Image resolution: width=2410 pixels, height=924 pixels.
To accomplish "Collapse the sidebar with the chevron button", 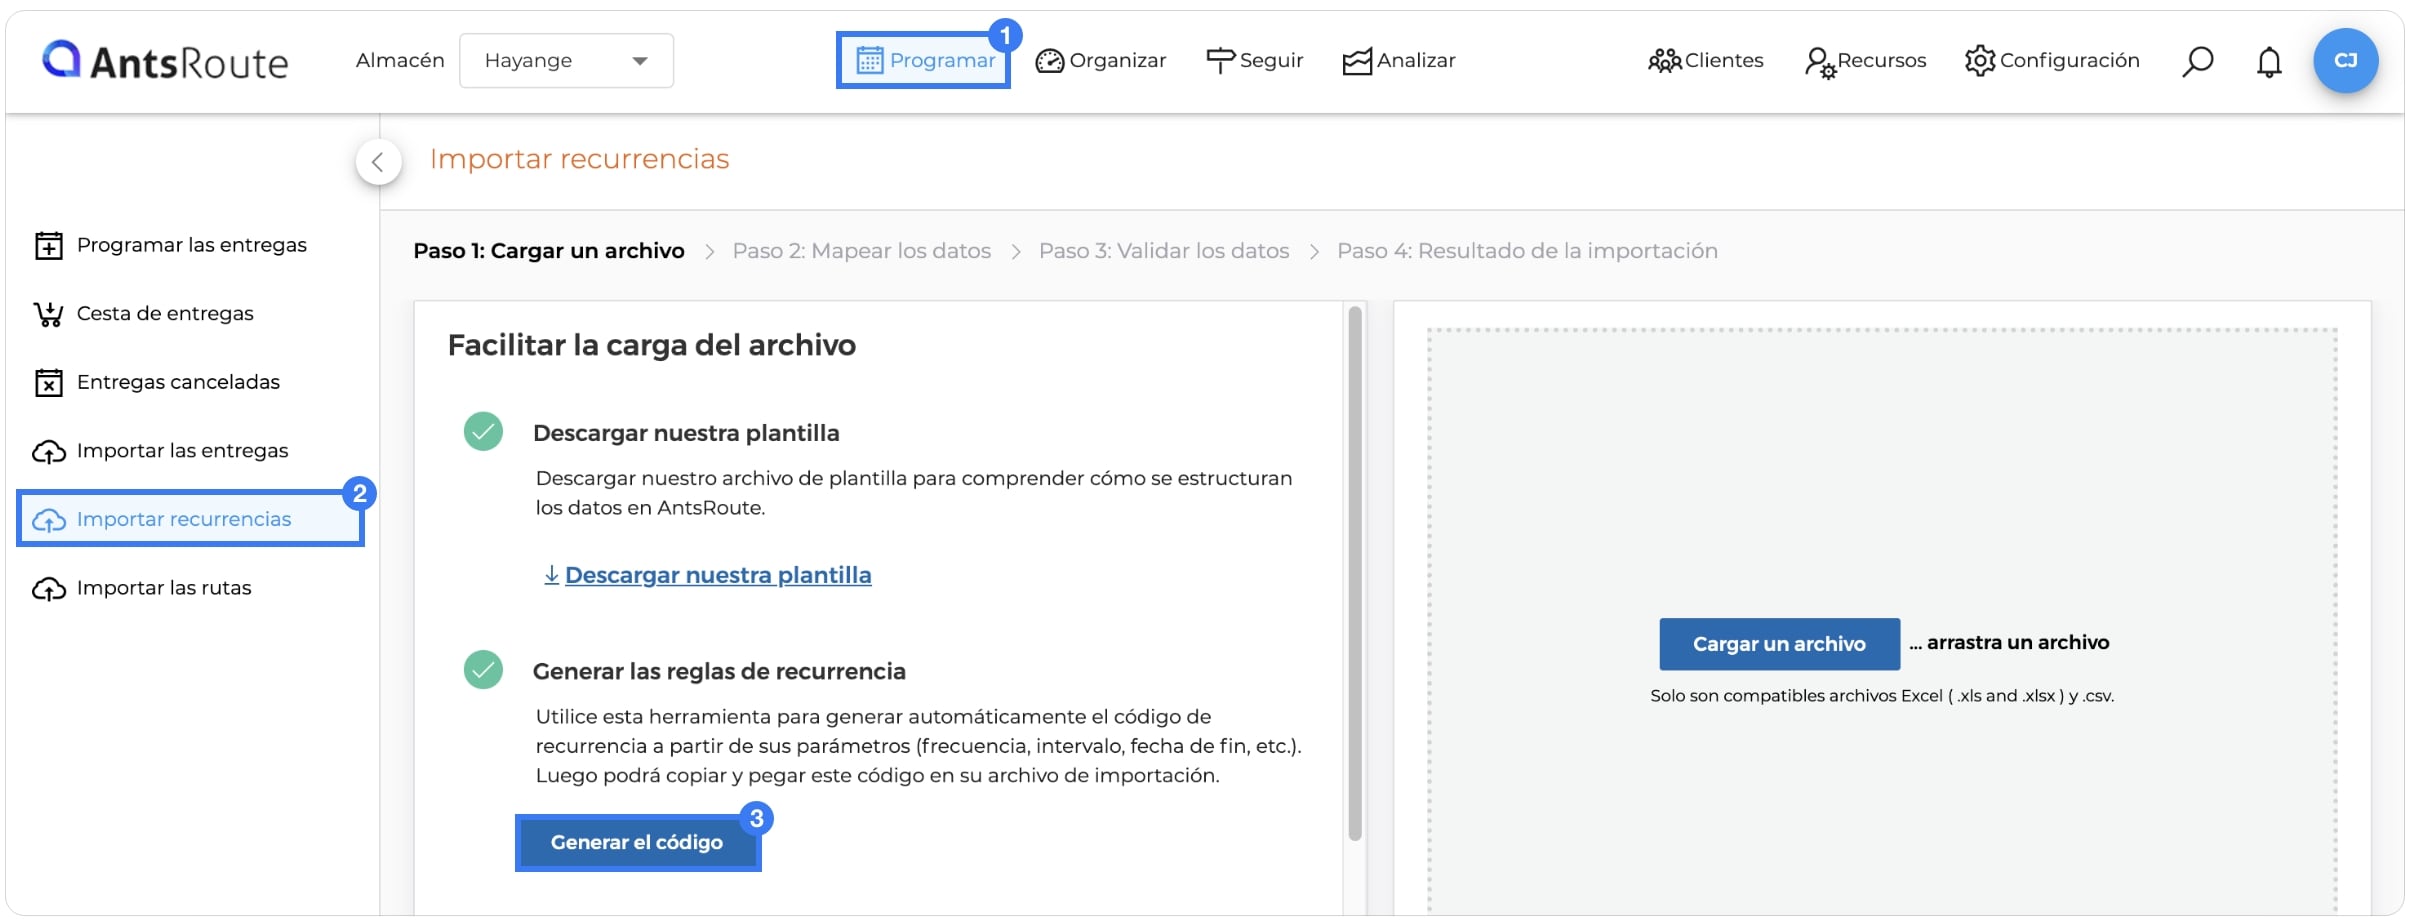I will 378,162.
